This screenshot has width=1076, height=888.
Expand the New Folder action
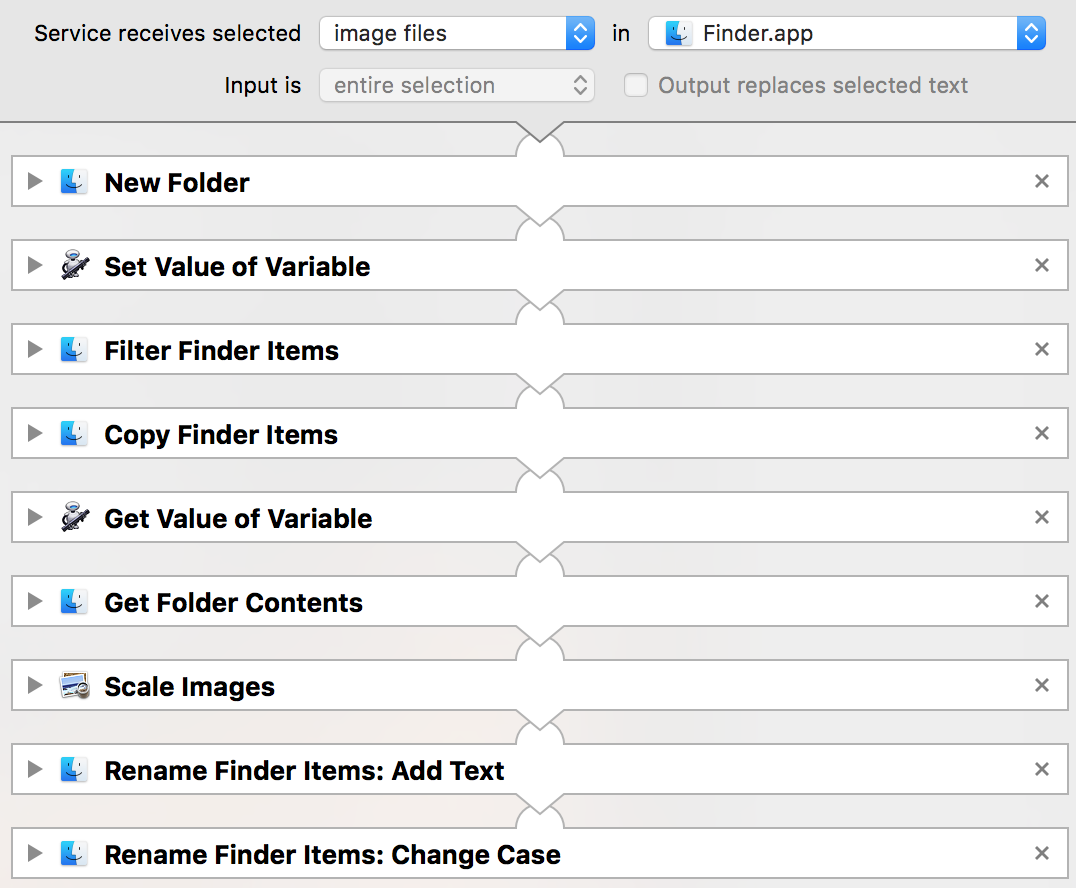34,181
